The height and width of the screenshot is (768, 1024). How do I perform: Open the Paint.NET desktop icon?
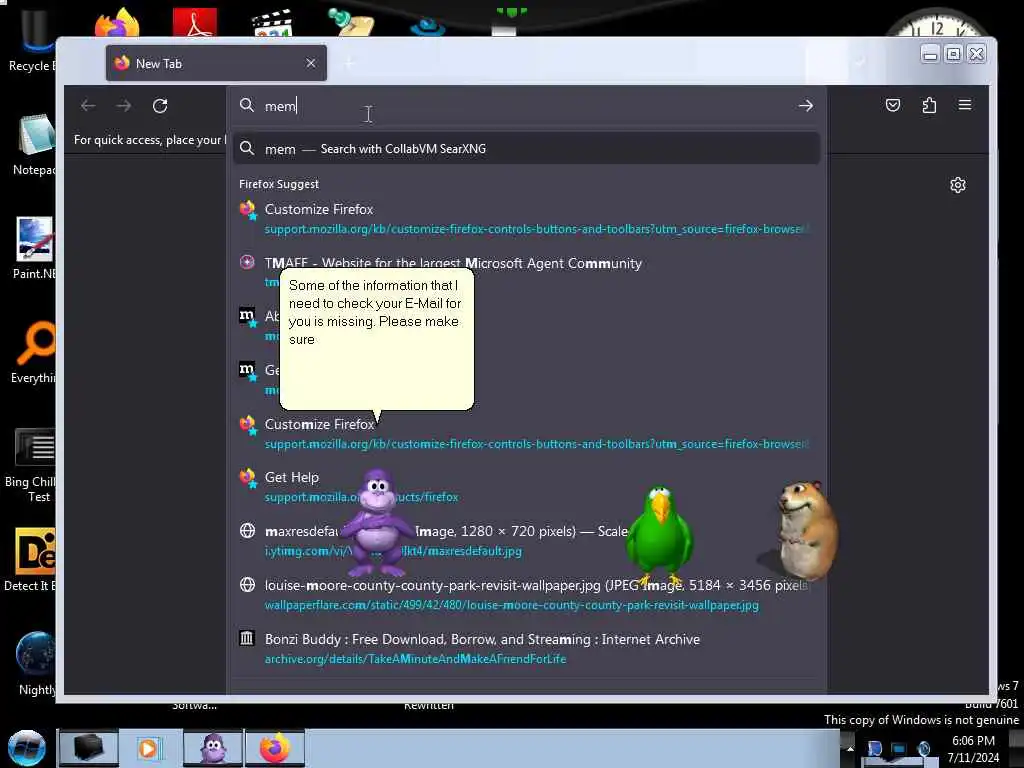click(34, 248)
